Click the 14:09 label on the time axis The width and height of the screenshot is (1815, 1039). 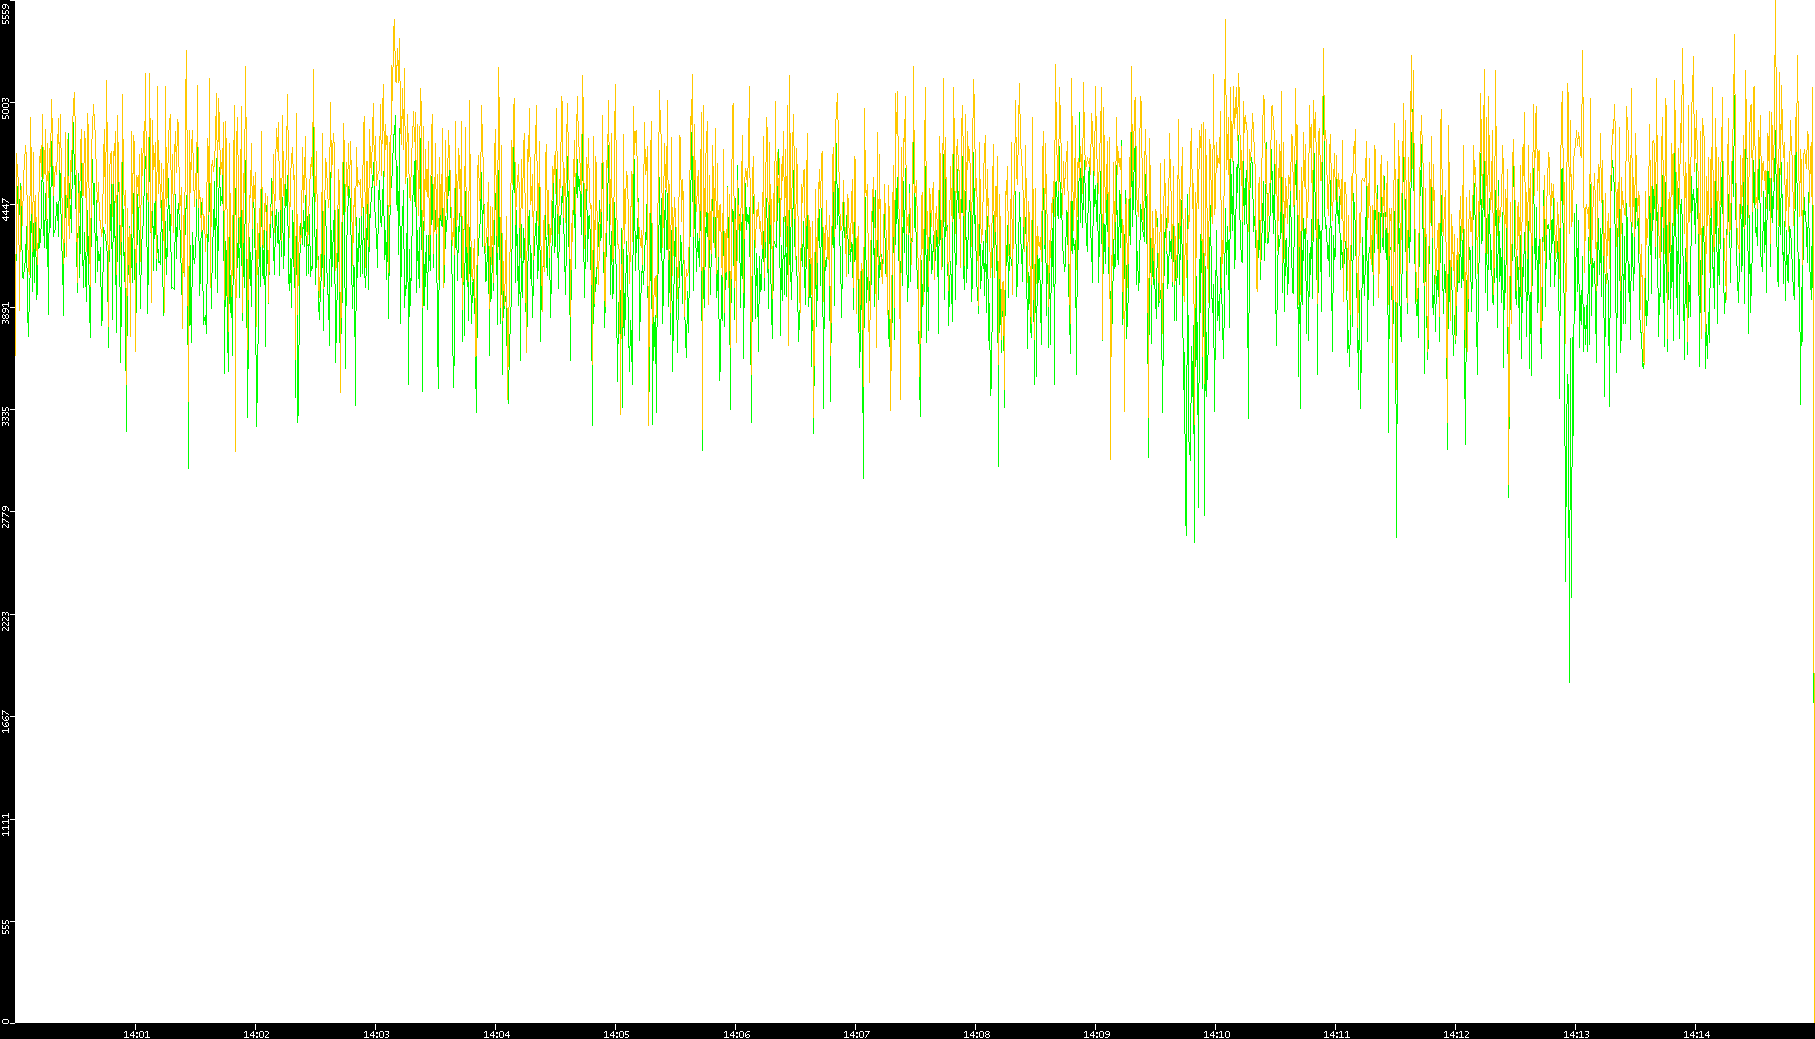pyautogui.click(x=1096, y=1034)
